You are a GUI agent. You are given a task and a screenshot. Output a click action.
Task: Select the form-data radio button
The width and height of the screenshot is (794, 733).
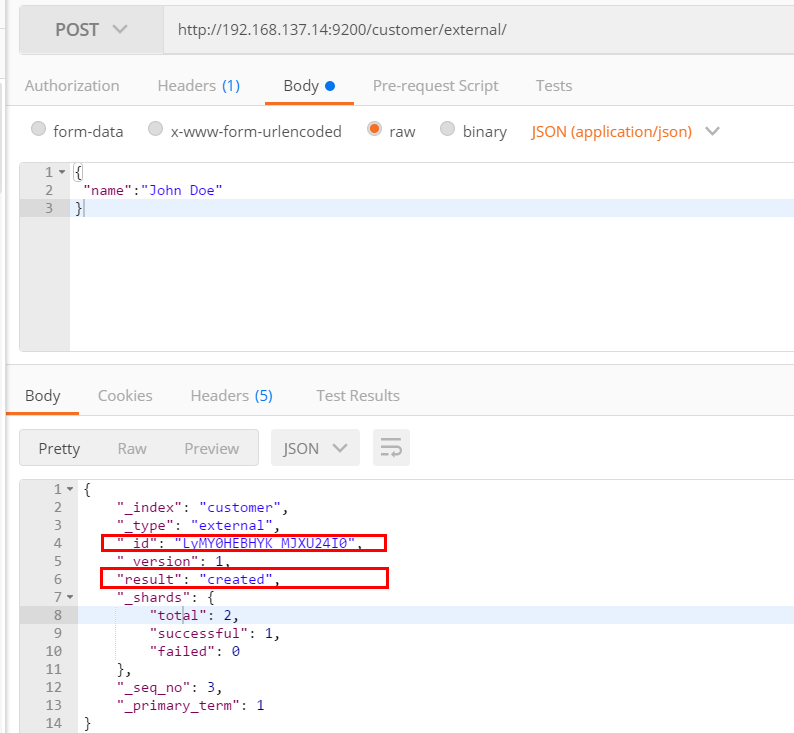pyautogui.click(x=38, y=130)
